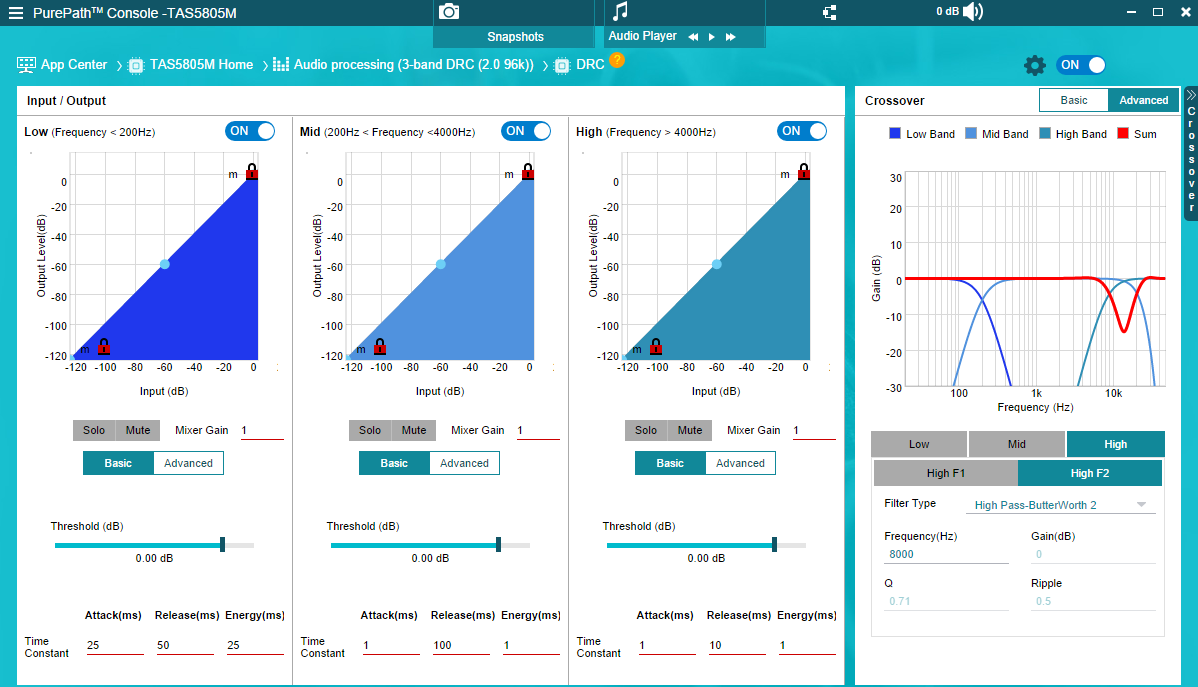Solo the Mid band
This screenshot has height=687, width=1198.
click(370, 430)
